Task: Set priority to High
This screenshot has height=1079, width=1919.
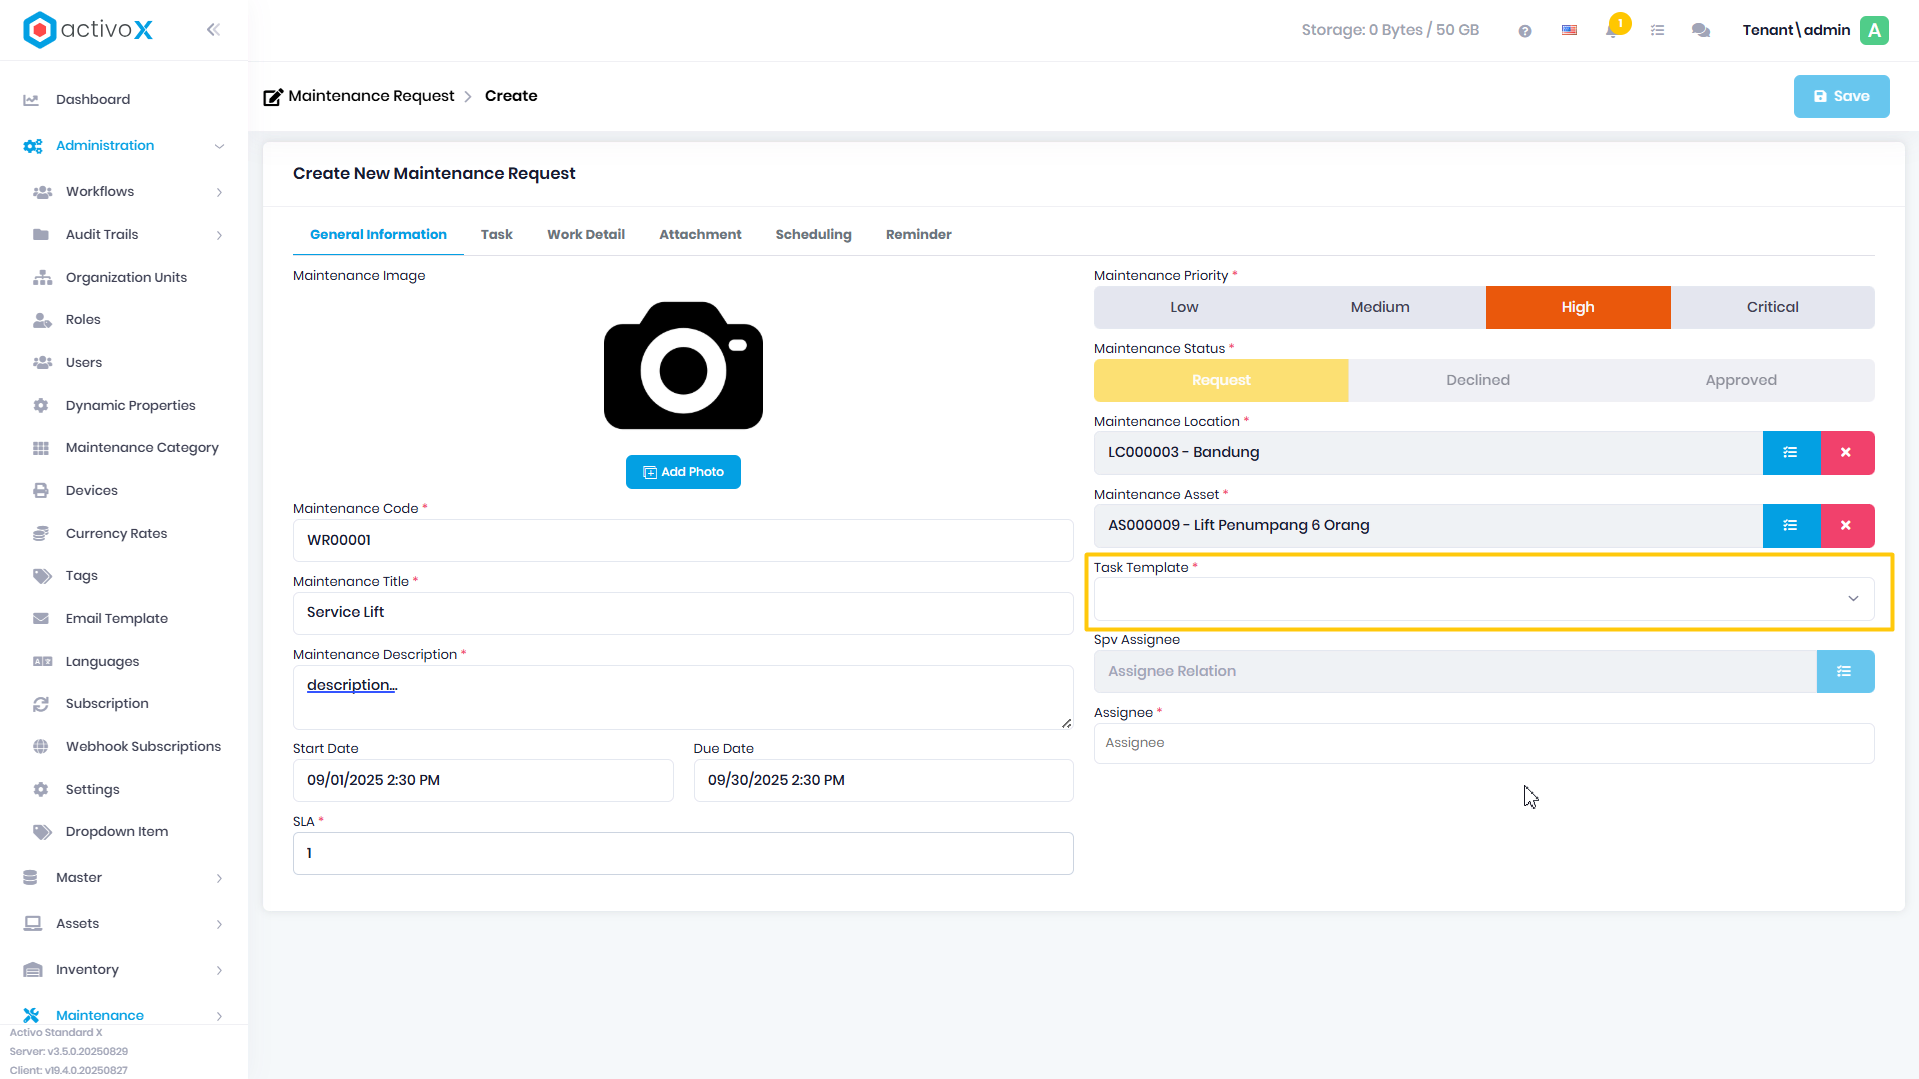Action: 1578,308
